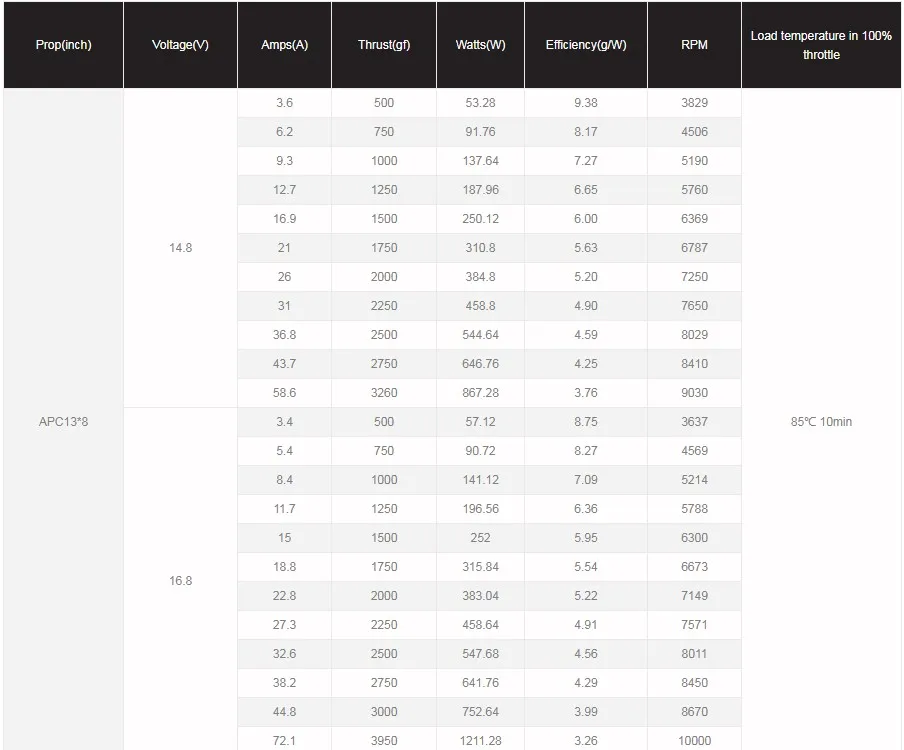Click the Load temperature in 100% throttle header
Image resolution: width=904 pixels, height=750 pixels.
821,45
